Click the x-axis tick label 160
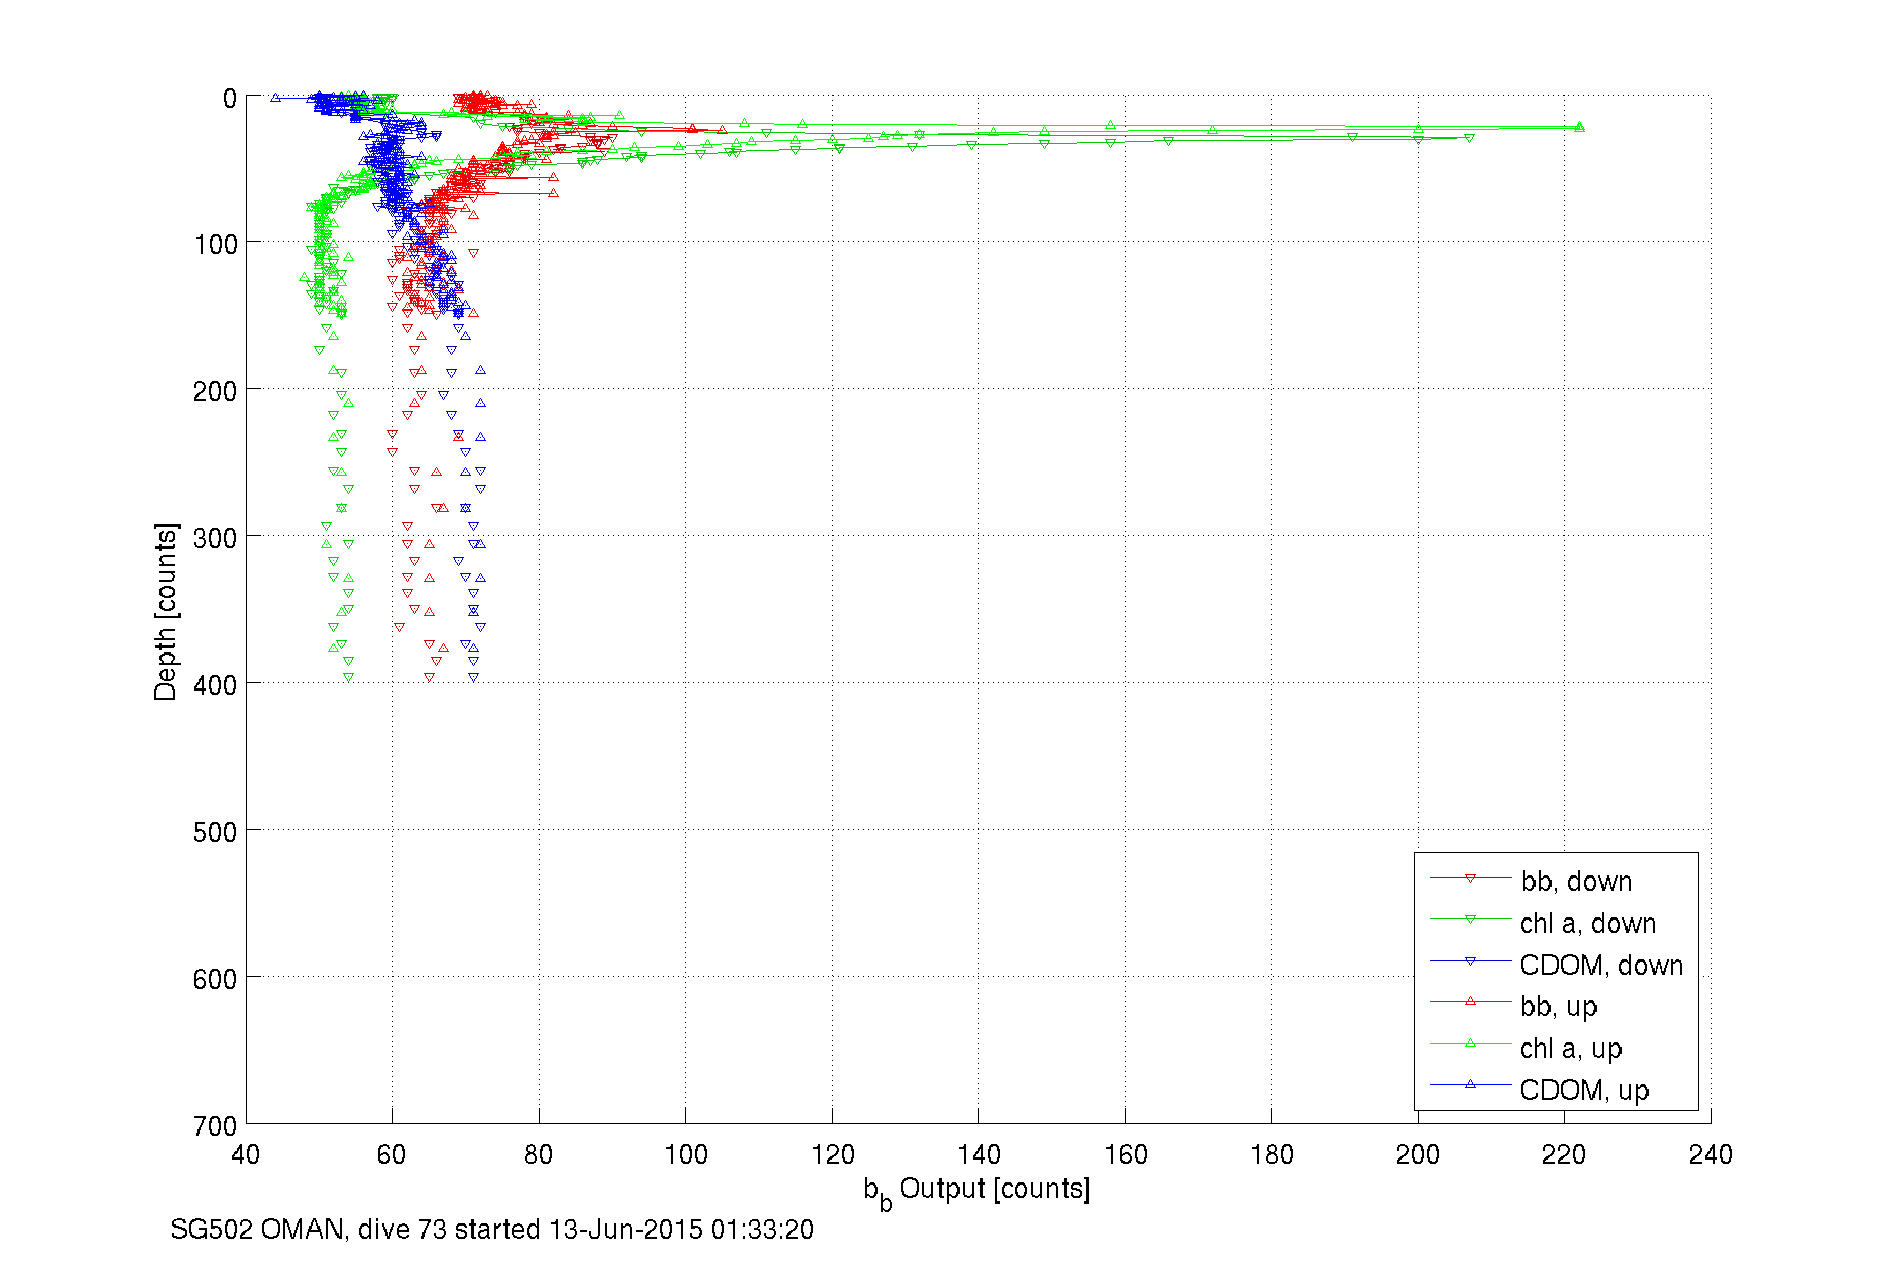The image size is (1891, 1262). 1125,1155
